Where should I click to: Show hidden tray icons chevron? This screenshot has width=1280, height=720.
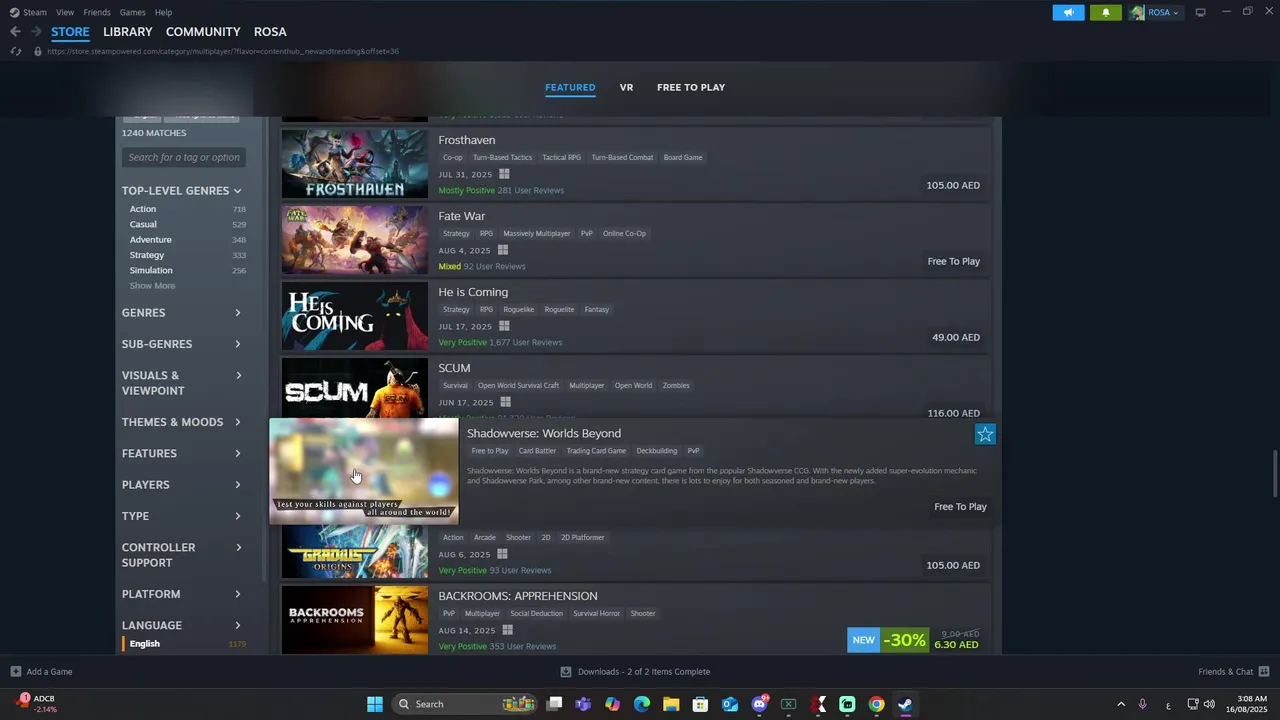[x=1120, y=704]
